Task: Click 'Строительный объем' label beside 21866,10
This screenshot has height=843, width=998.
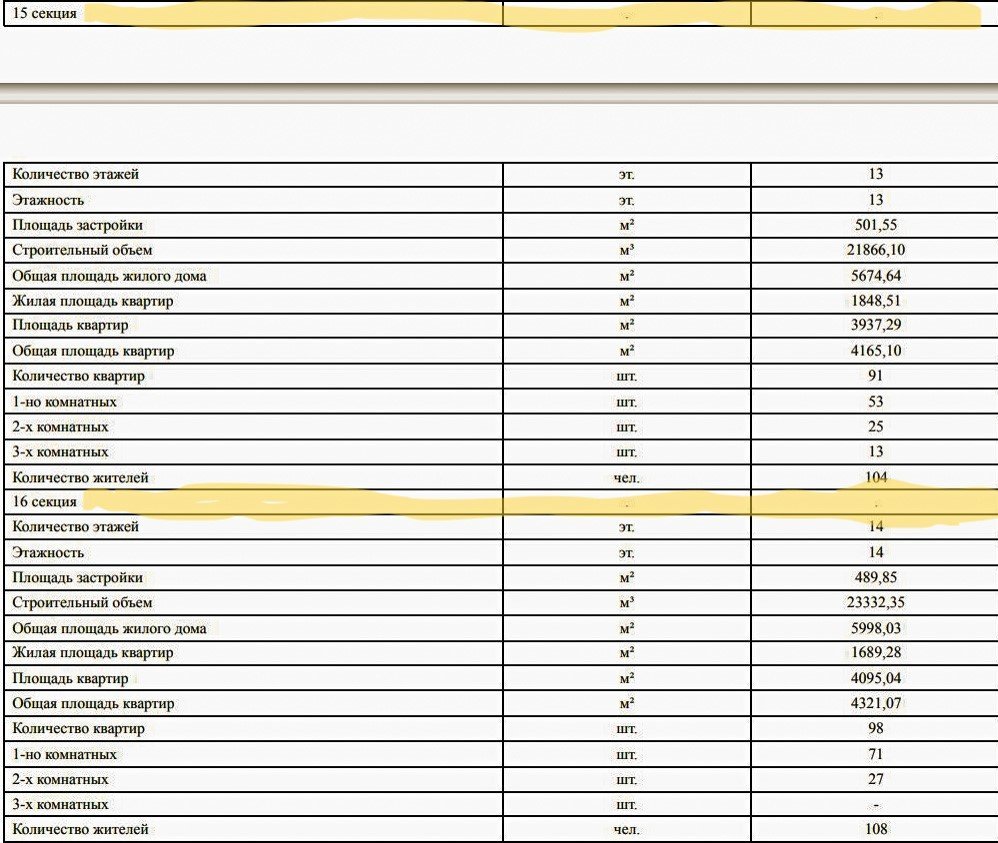Action: (82, 250)
